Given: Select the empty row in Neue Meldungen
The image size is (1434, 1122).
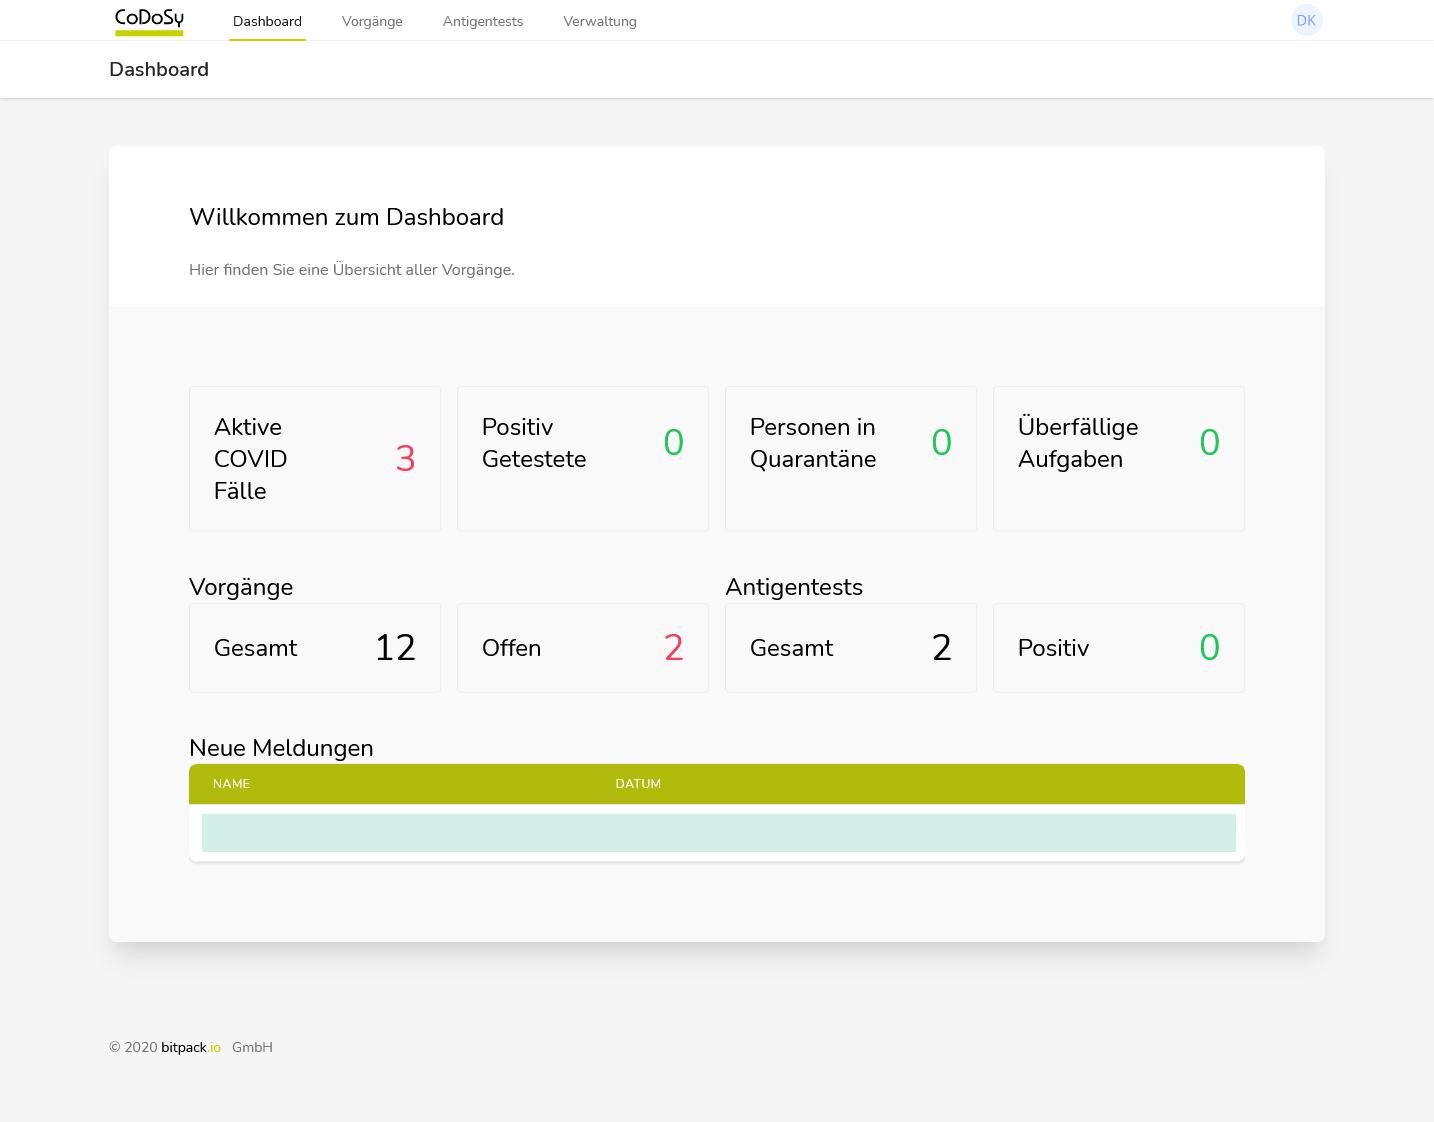Looking at the screenshot, I should [718, 832].
